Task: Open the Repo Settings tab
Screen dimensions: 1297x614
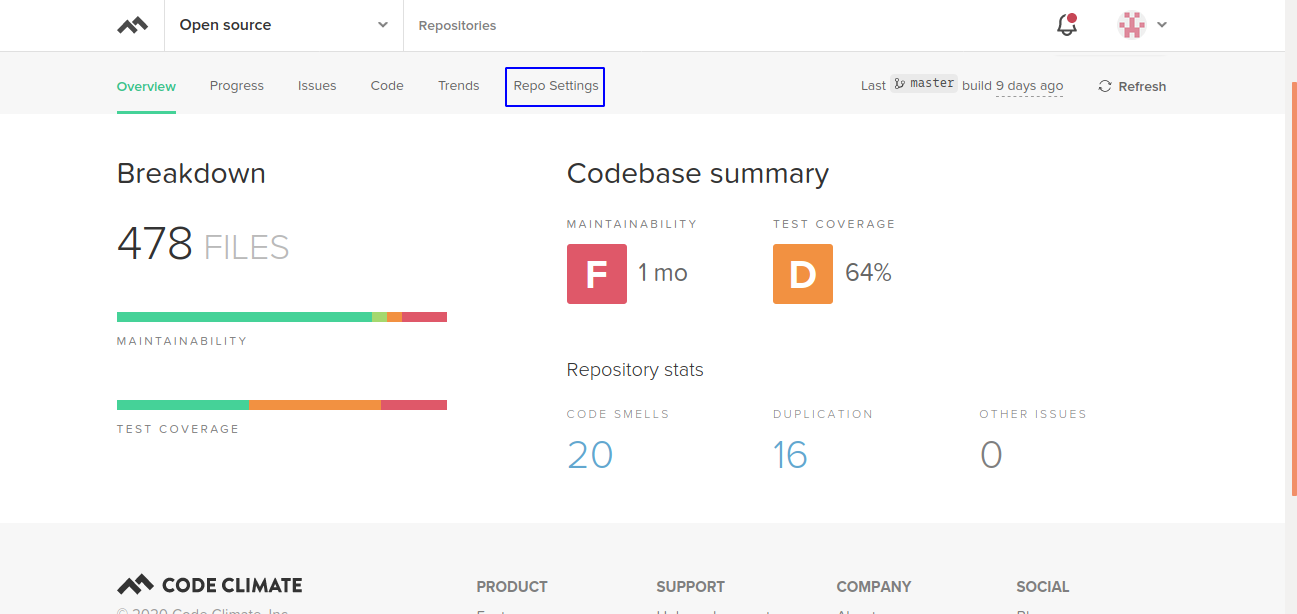Action: (556, 86)
